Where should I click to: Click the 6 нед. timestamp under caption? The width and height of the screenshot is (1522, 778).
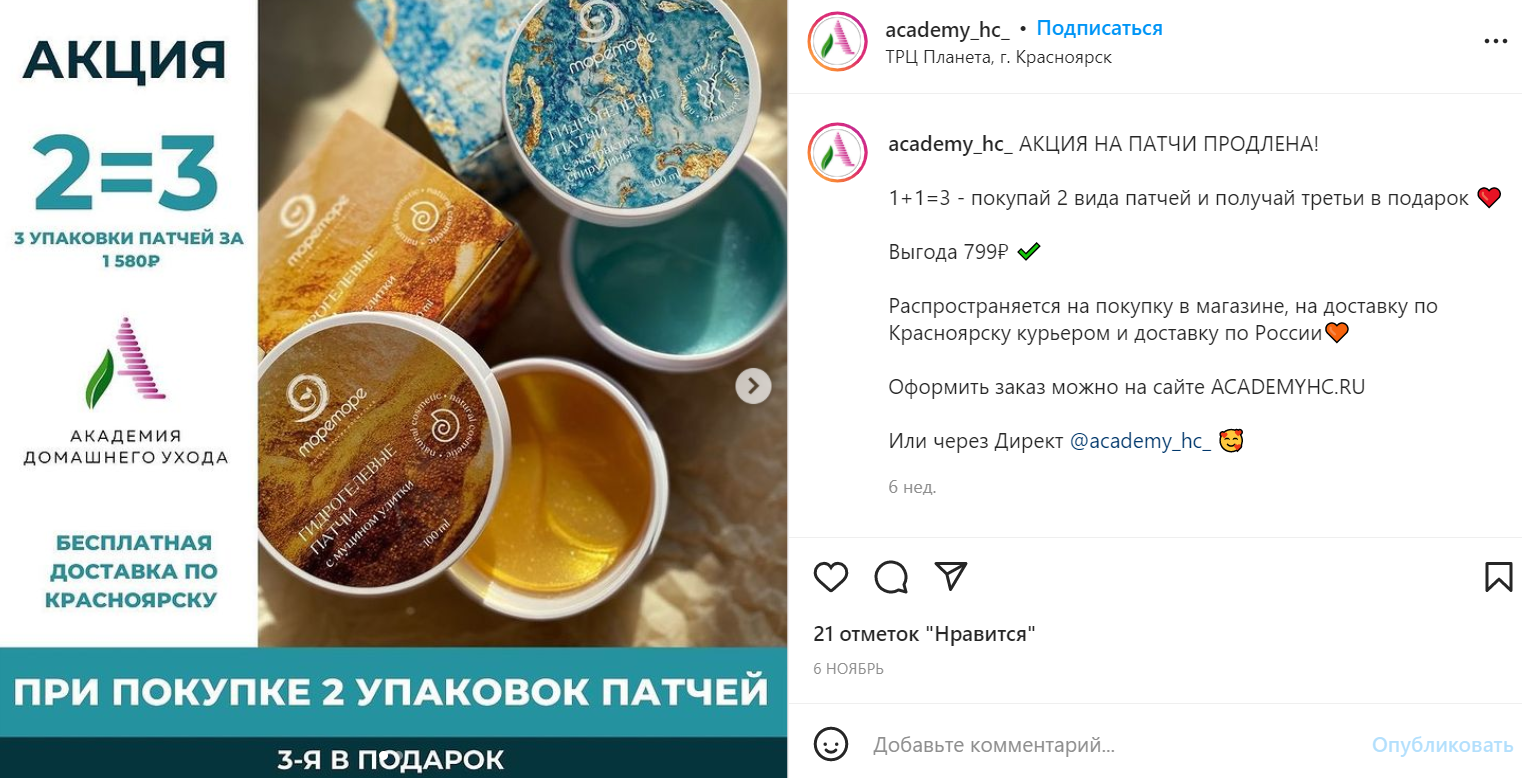912,488
